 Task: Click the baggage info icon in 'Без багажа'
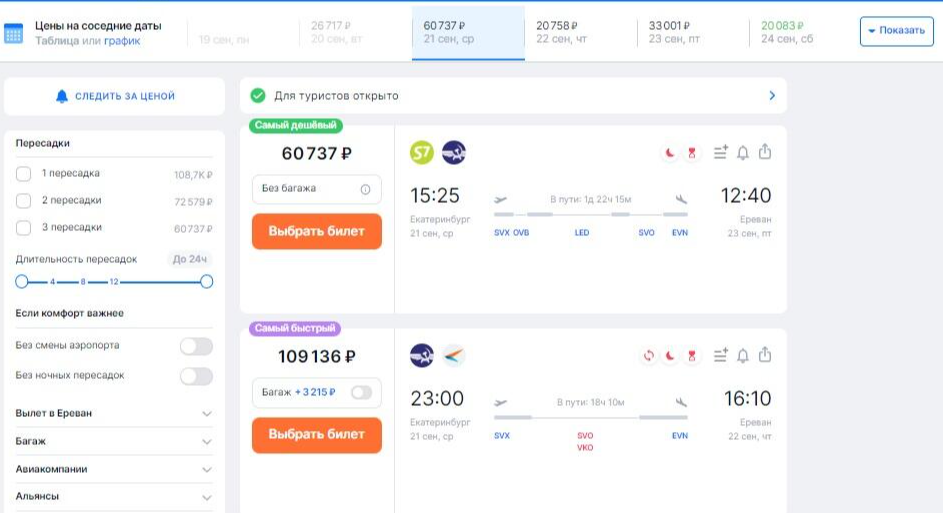pyautogui.click(x=365, y=189)
